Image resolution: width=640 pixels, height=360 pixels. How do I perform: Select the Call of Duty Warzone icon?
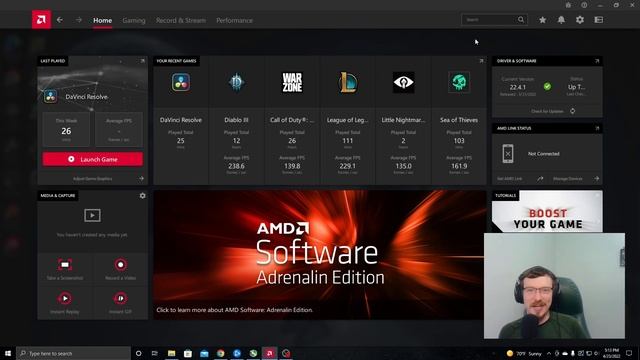tap(292, 82)
